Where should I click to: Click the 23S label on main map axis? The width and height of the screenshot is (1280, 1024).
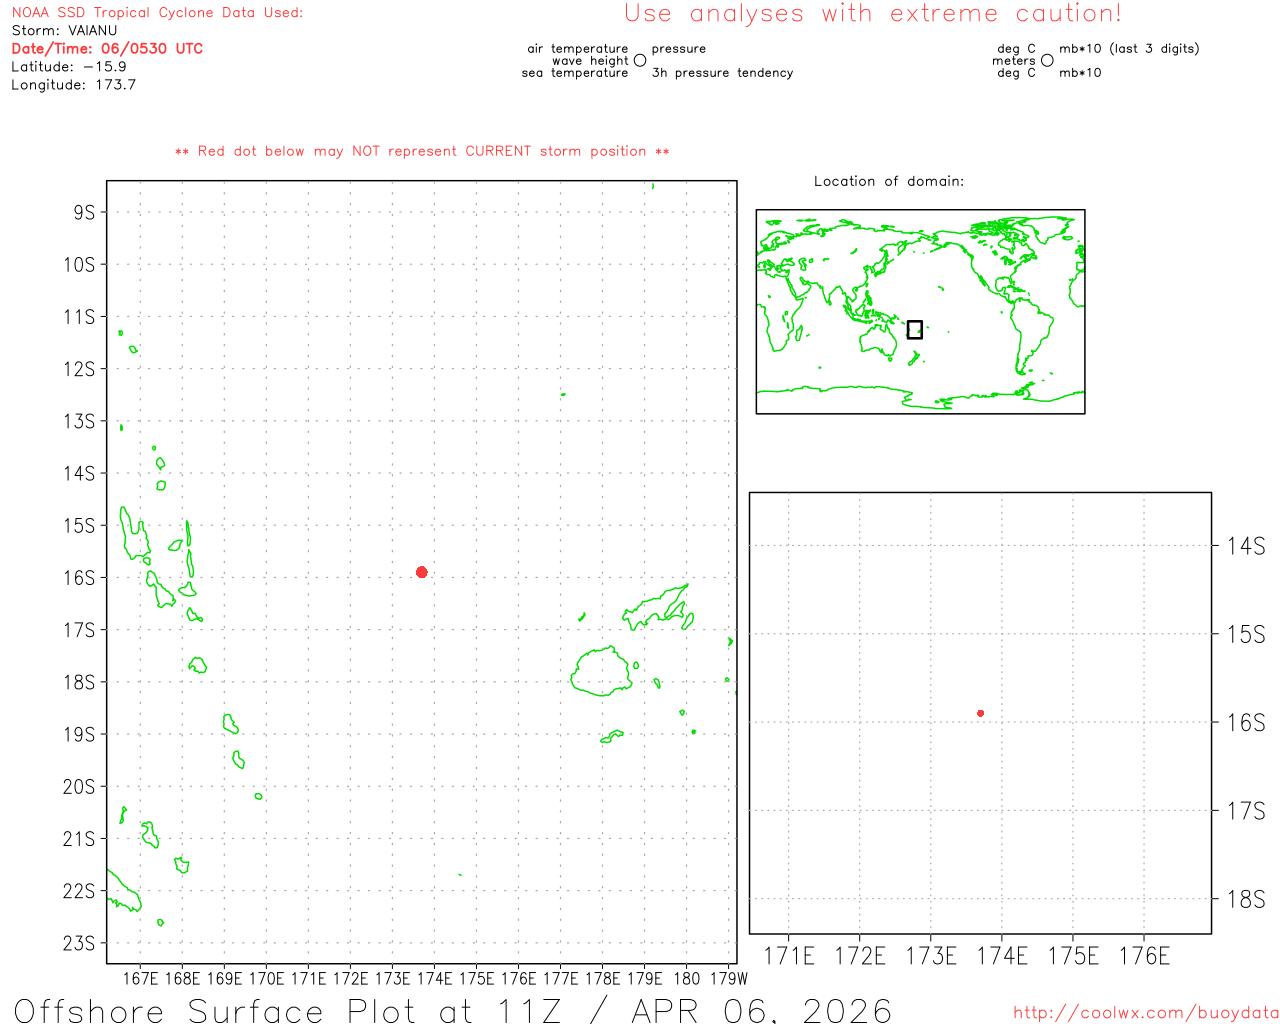(79, 943)
